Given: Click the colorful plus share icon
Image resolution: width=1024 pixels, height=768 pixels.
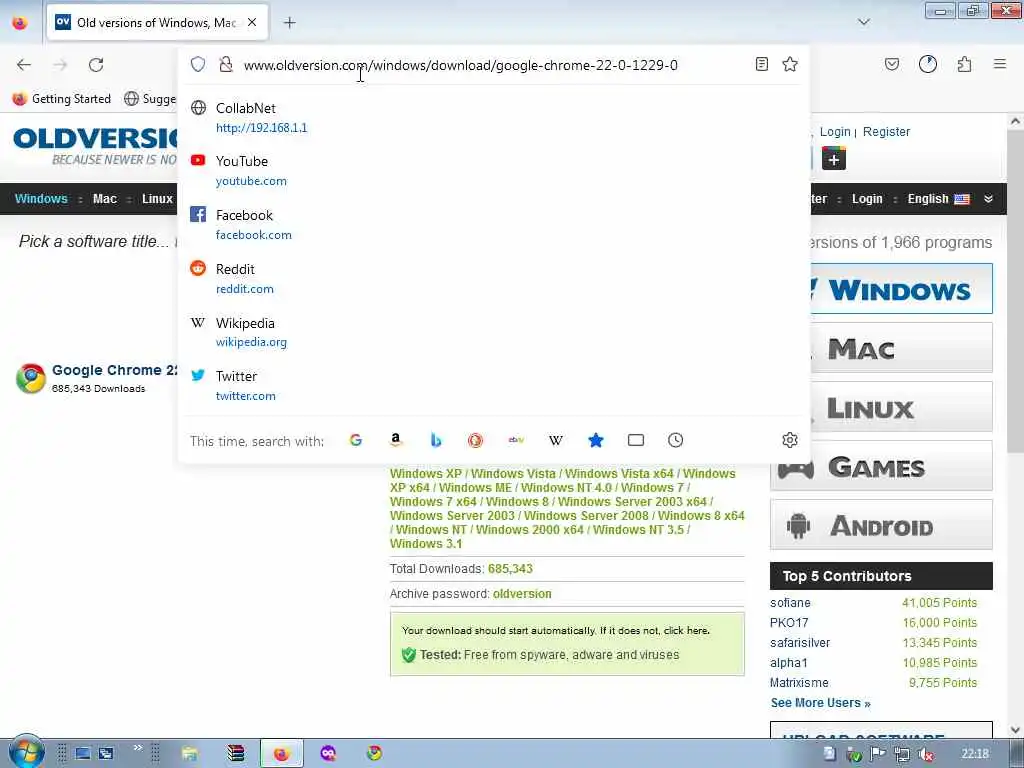Looking at the screenshot, I should [833, 159].
